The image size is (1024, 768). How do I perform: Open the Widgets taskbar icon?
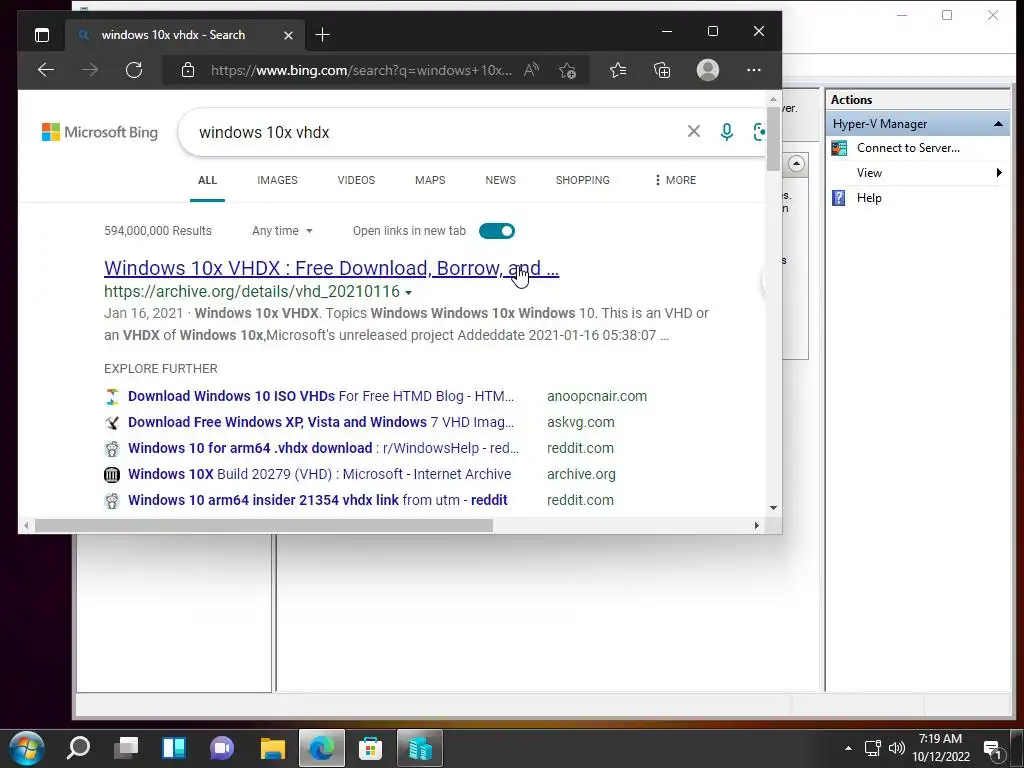point(174,748)
